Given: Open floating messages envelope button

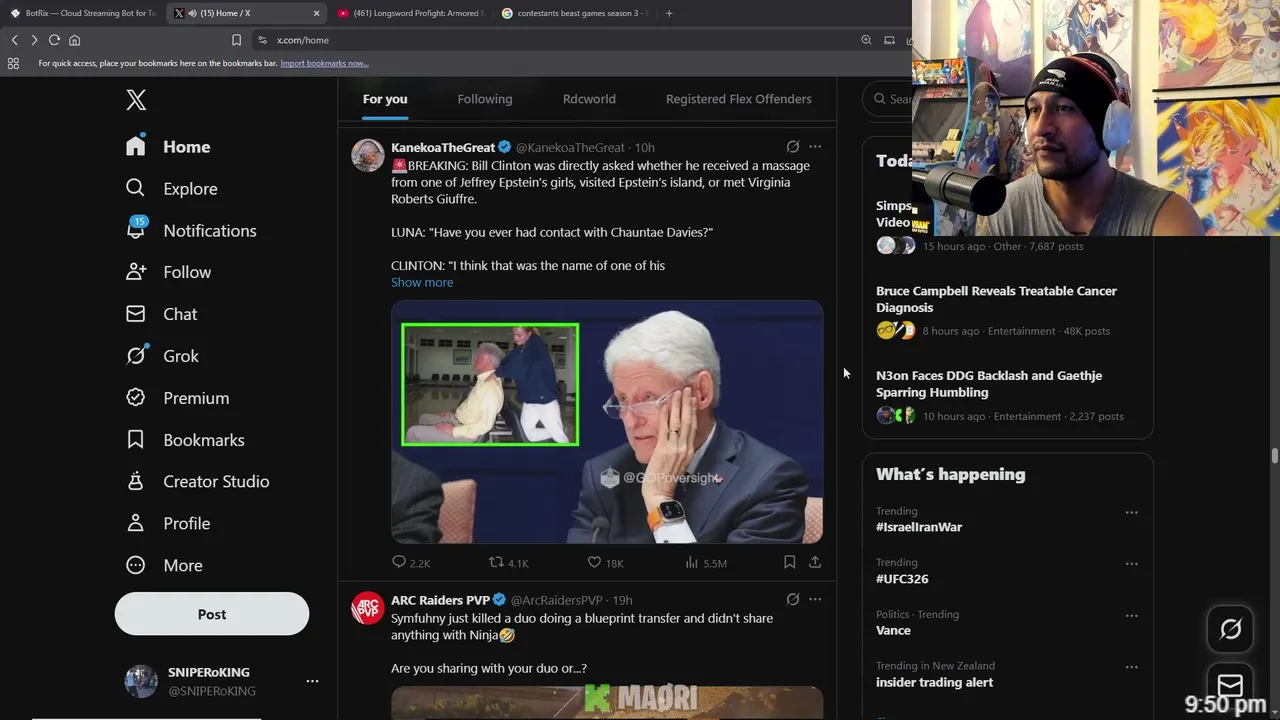Looking at the screenshot, I should click(x=1230, y=683).
